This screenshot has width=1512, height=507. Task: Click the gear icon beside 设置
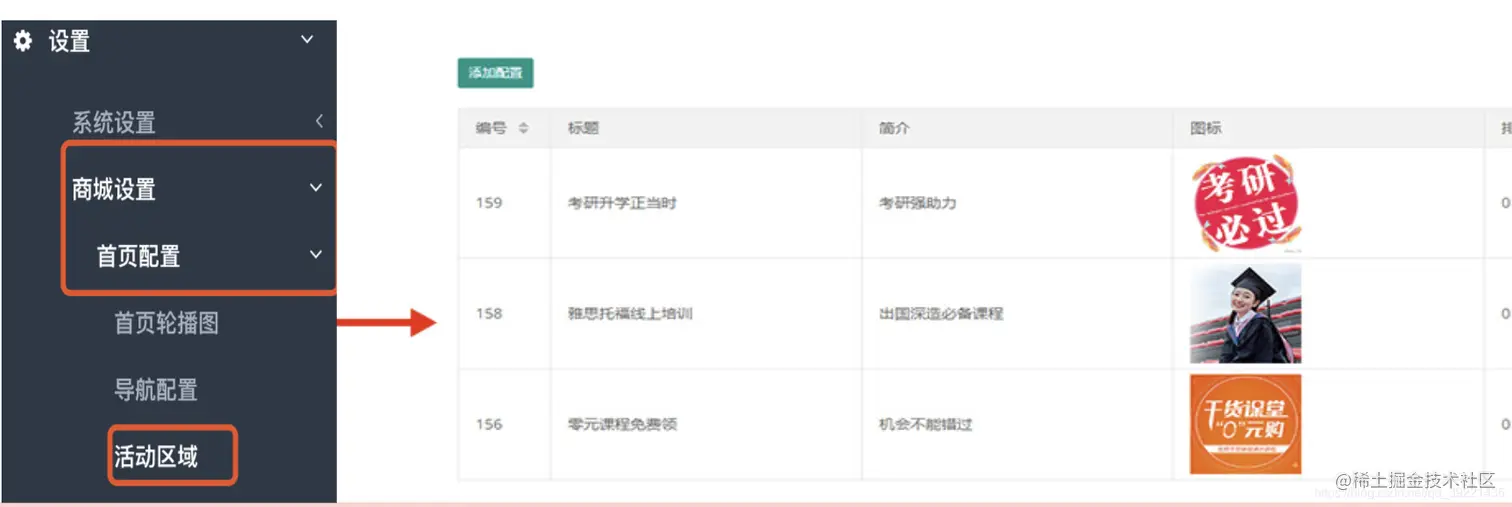pos(23,41)
